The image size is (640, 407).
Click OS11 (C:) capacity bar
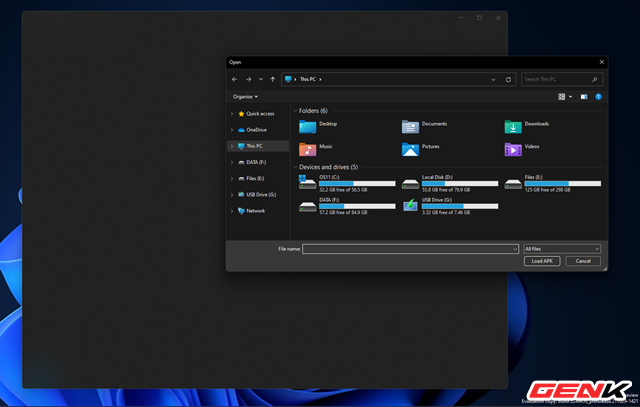pyautogui.click(x=357, y=184)
